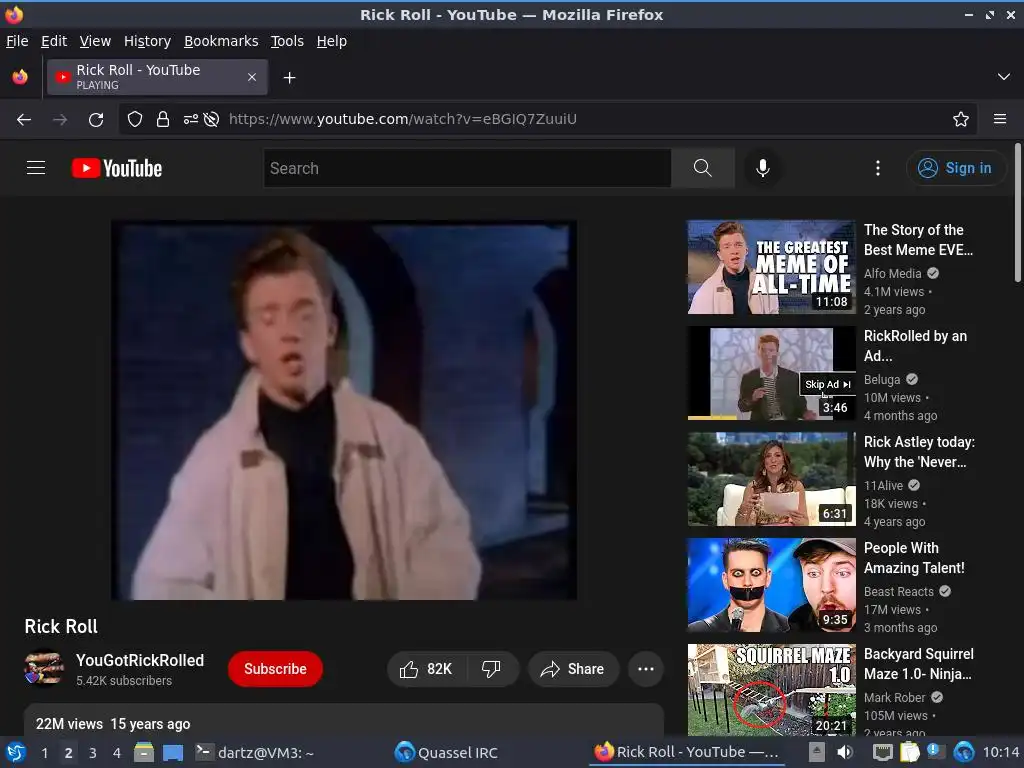The height and width of the screenshot is (768, 1024).
Task: Open the Bookmarks menu
Action: pyautogui.click(x=221, y=41)
